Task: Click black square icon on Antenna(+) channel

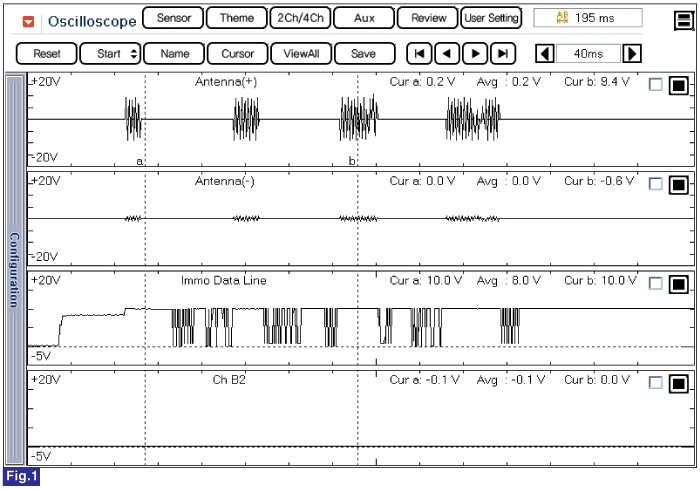Action: click(x=678, y=87)
